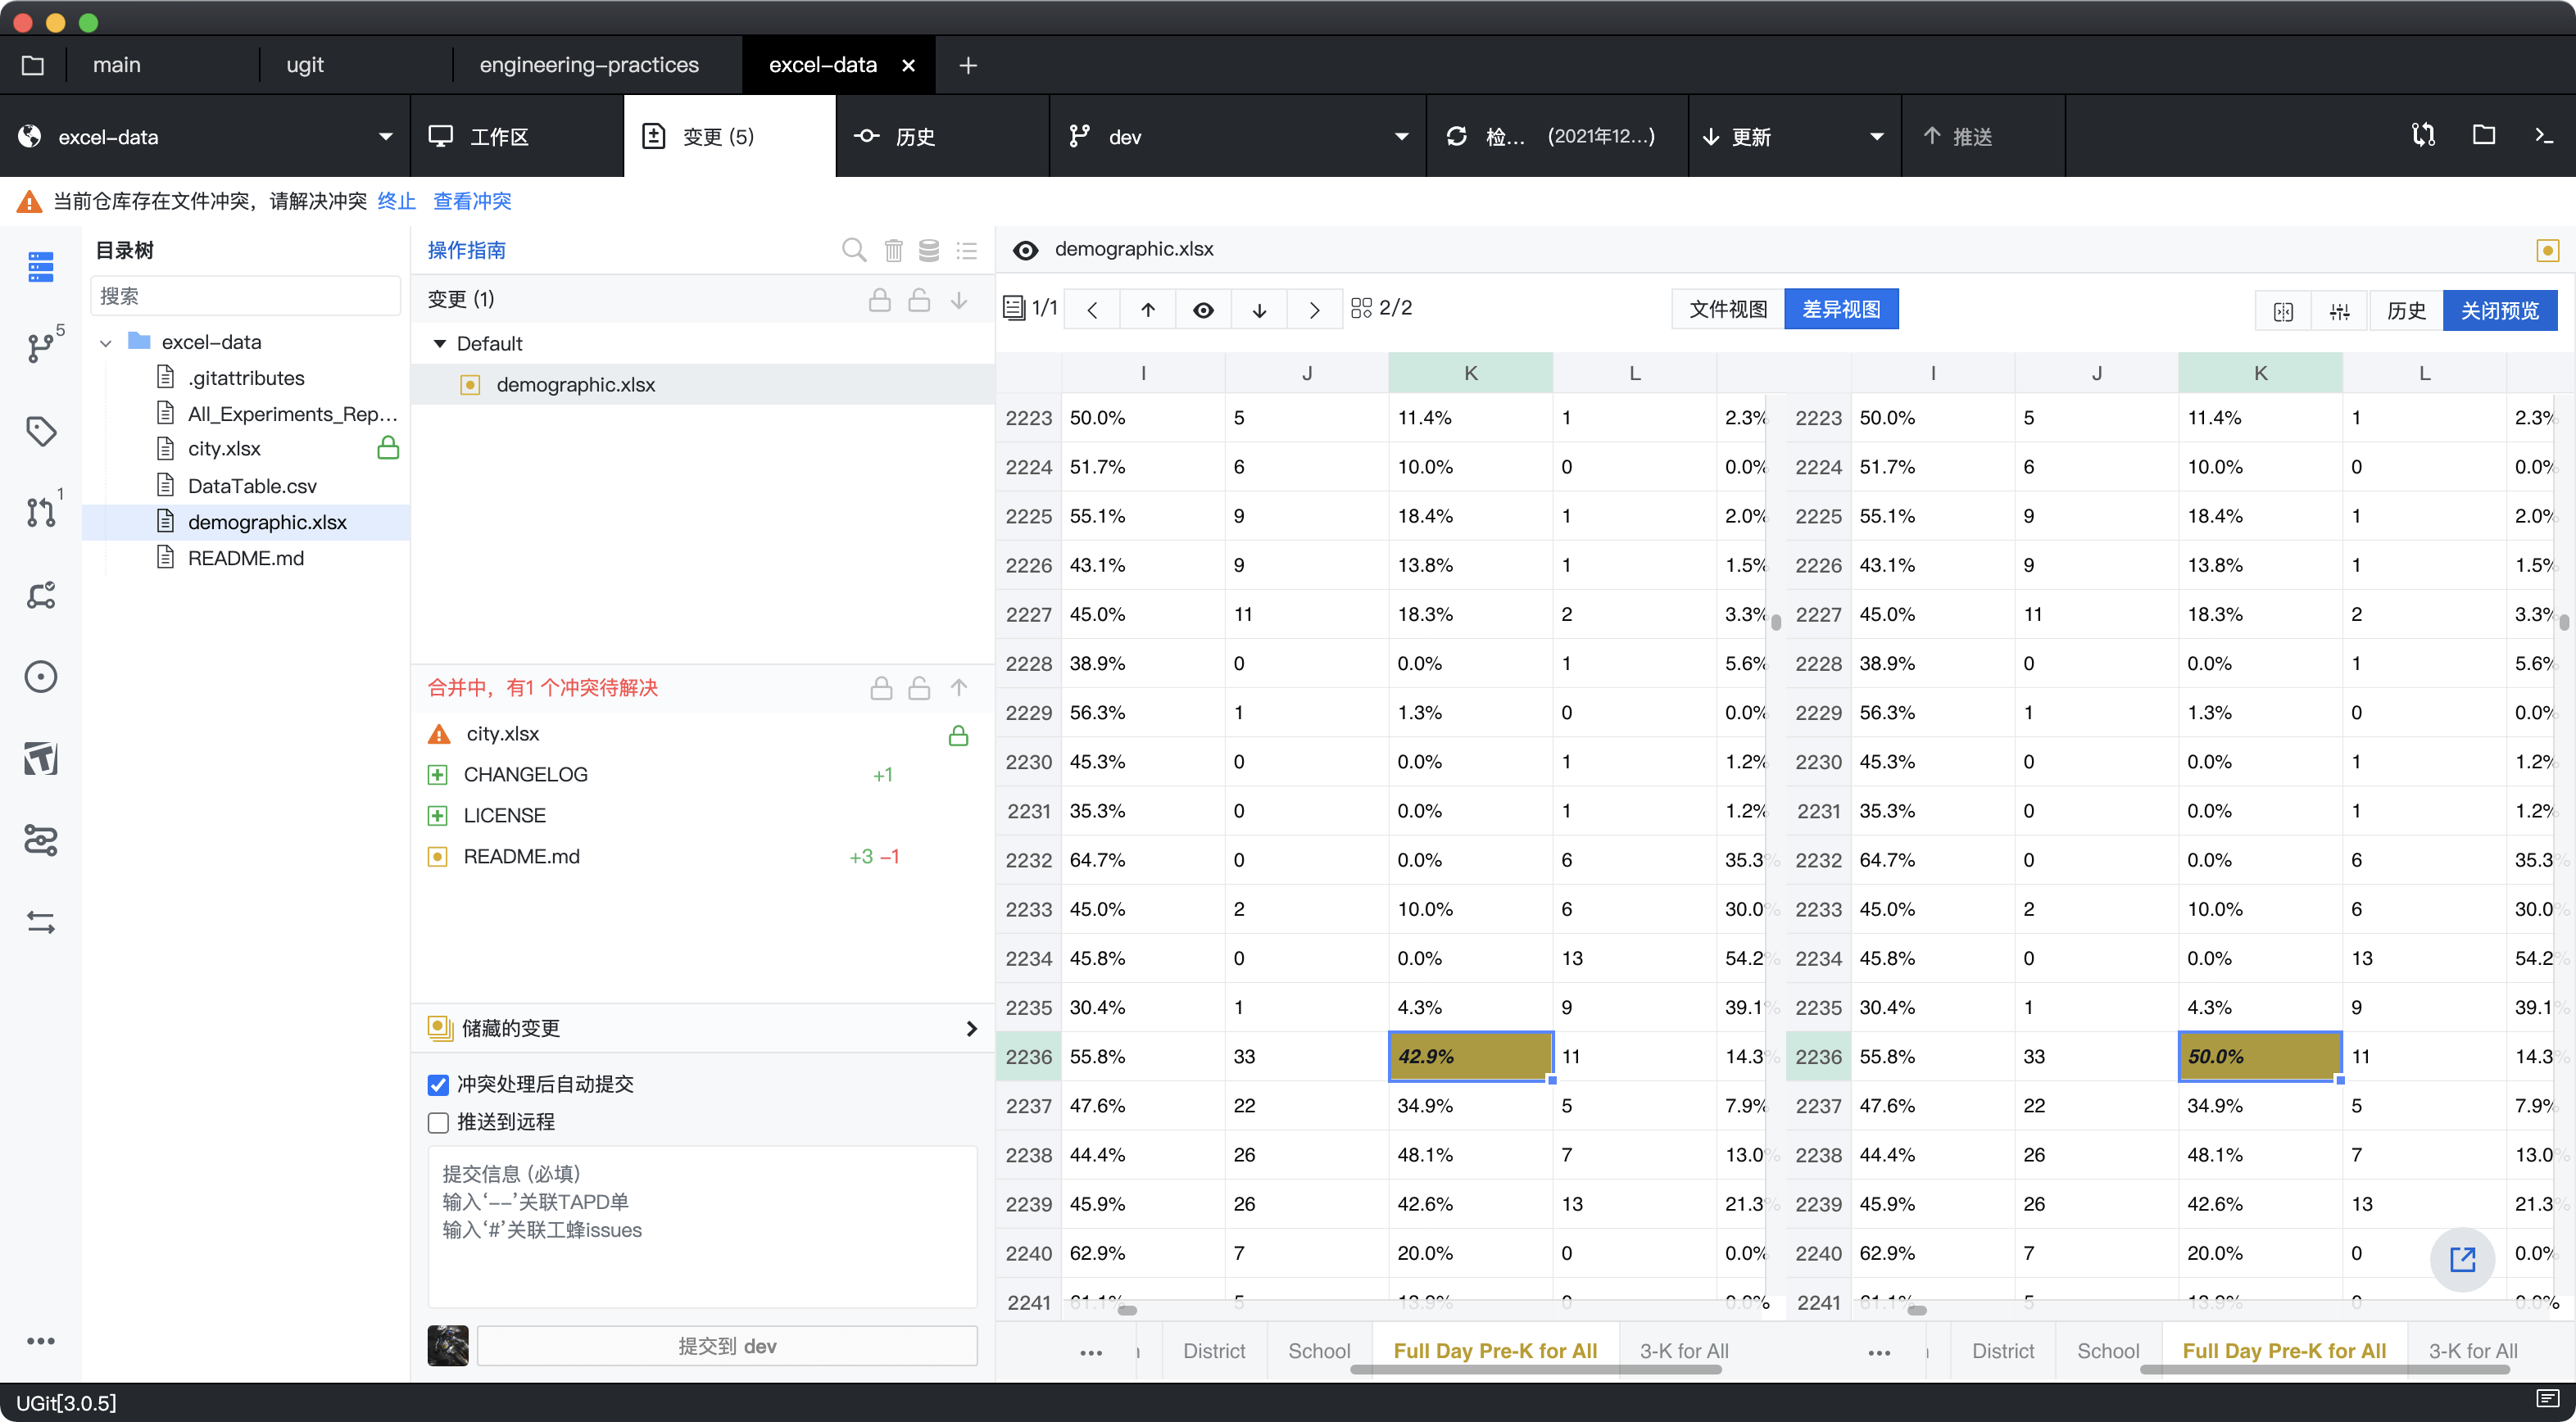Open the tags sidebar icon
The image size is (2576, 1422).
click(41, 431)
